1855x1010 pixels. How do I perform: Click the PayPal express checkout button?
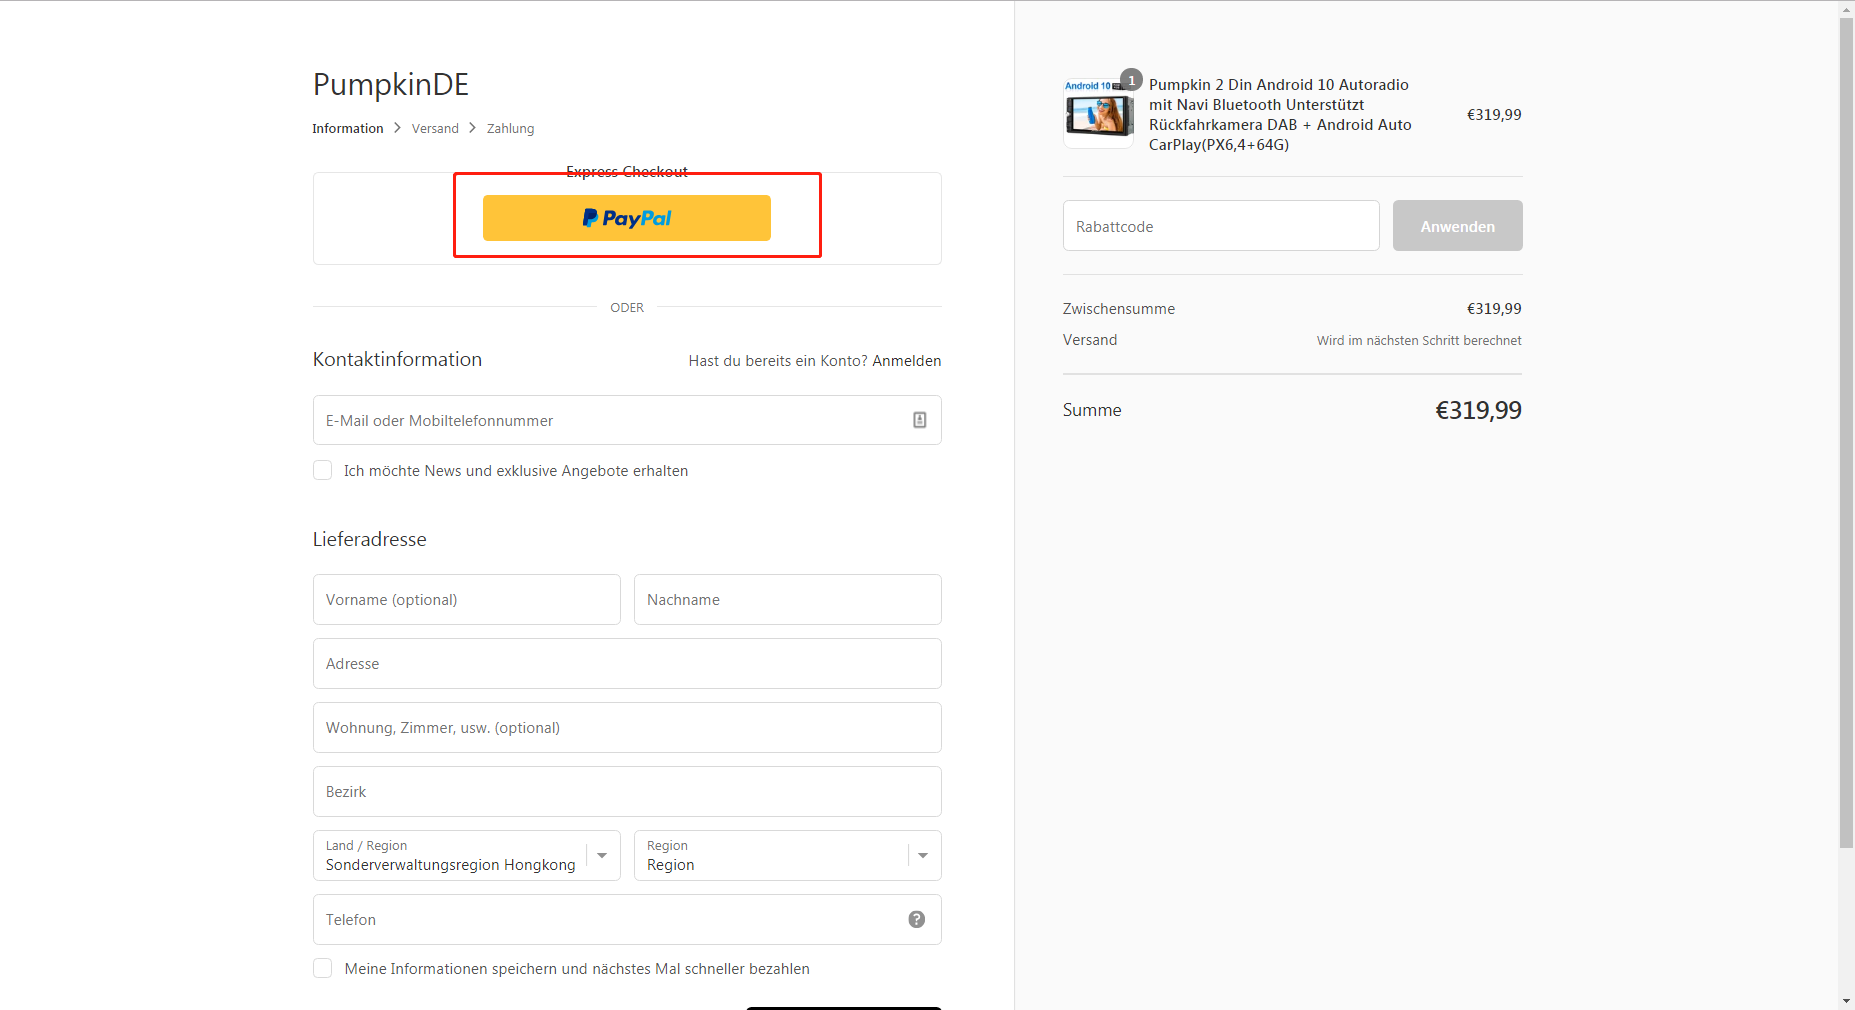coord(626,218)
